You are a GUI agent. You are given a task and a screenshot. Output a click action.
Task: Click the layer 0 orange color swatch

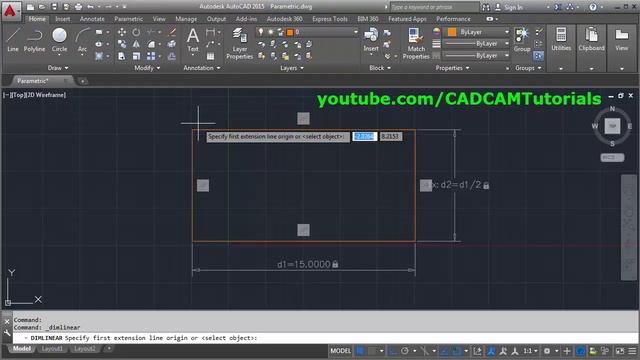pos(290,32)
